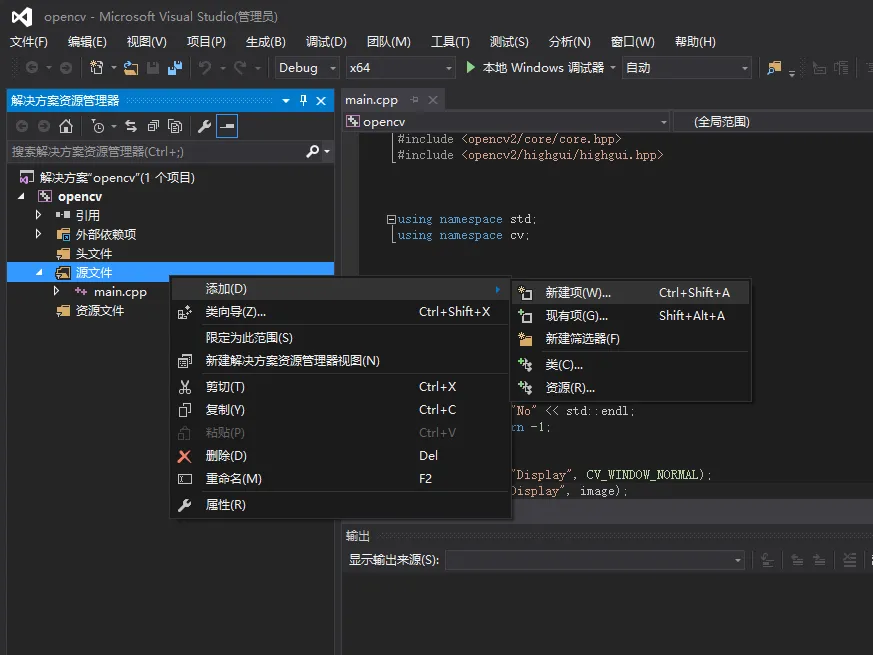Viewport: 873px width, 655px height.
Task: Select 新建项(W)... in submenu
Action: (x=631, y=293)
